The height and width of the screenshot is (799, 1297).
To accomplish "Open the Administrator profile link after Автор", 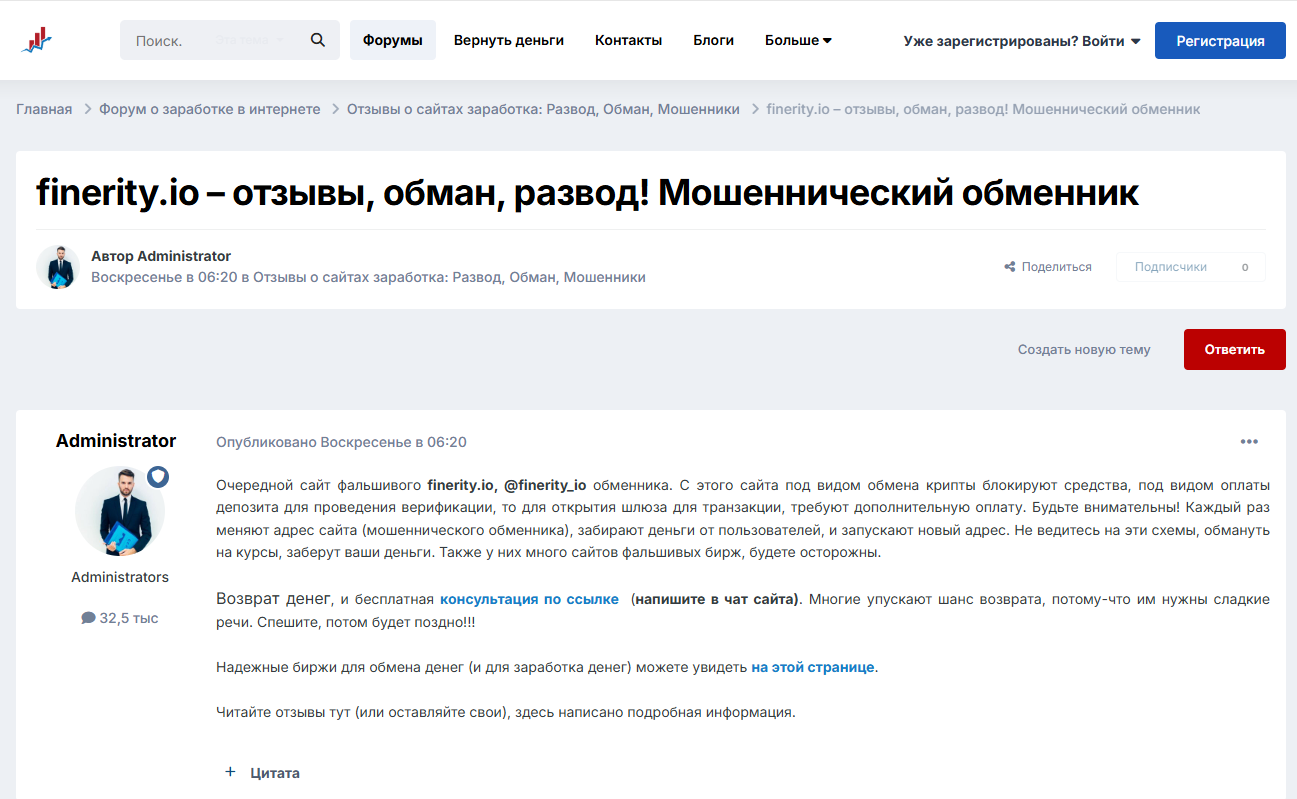I will (x=184, y=256).
